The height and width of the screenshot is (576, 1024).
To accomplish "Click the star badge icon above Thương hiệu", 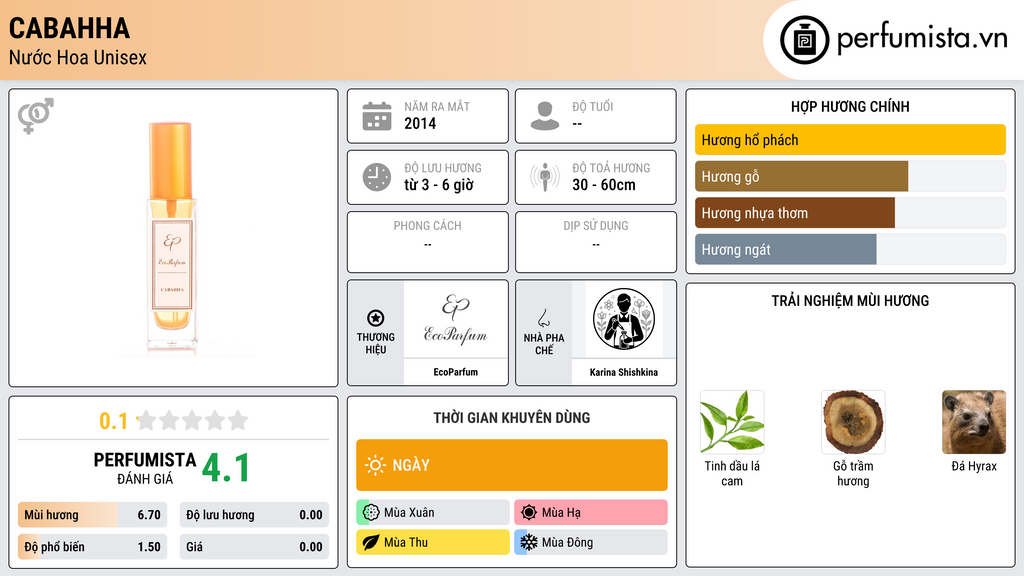I will [x=376, y=318].
